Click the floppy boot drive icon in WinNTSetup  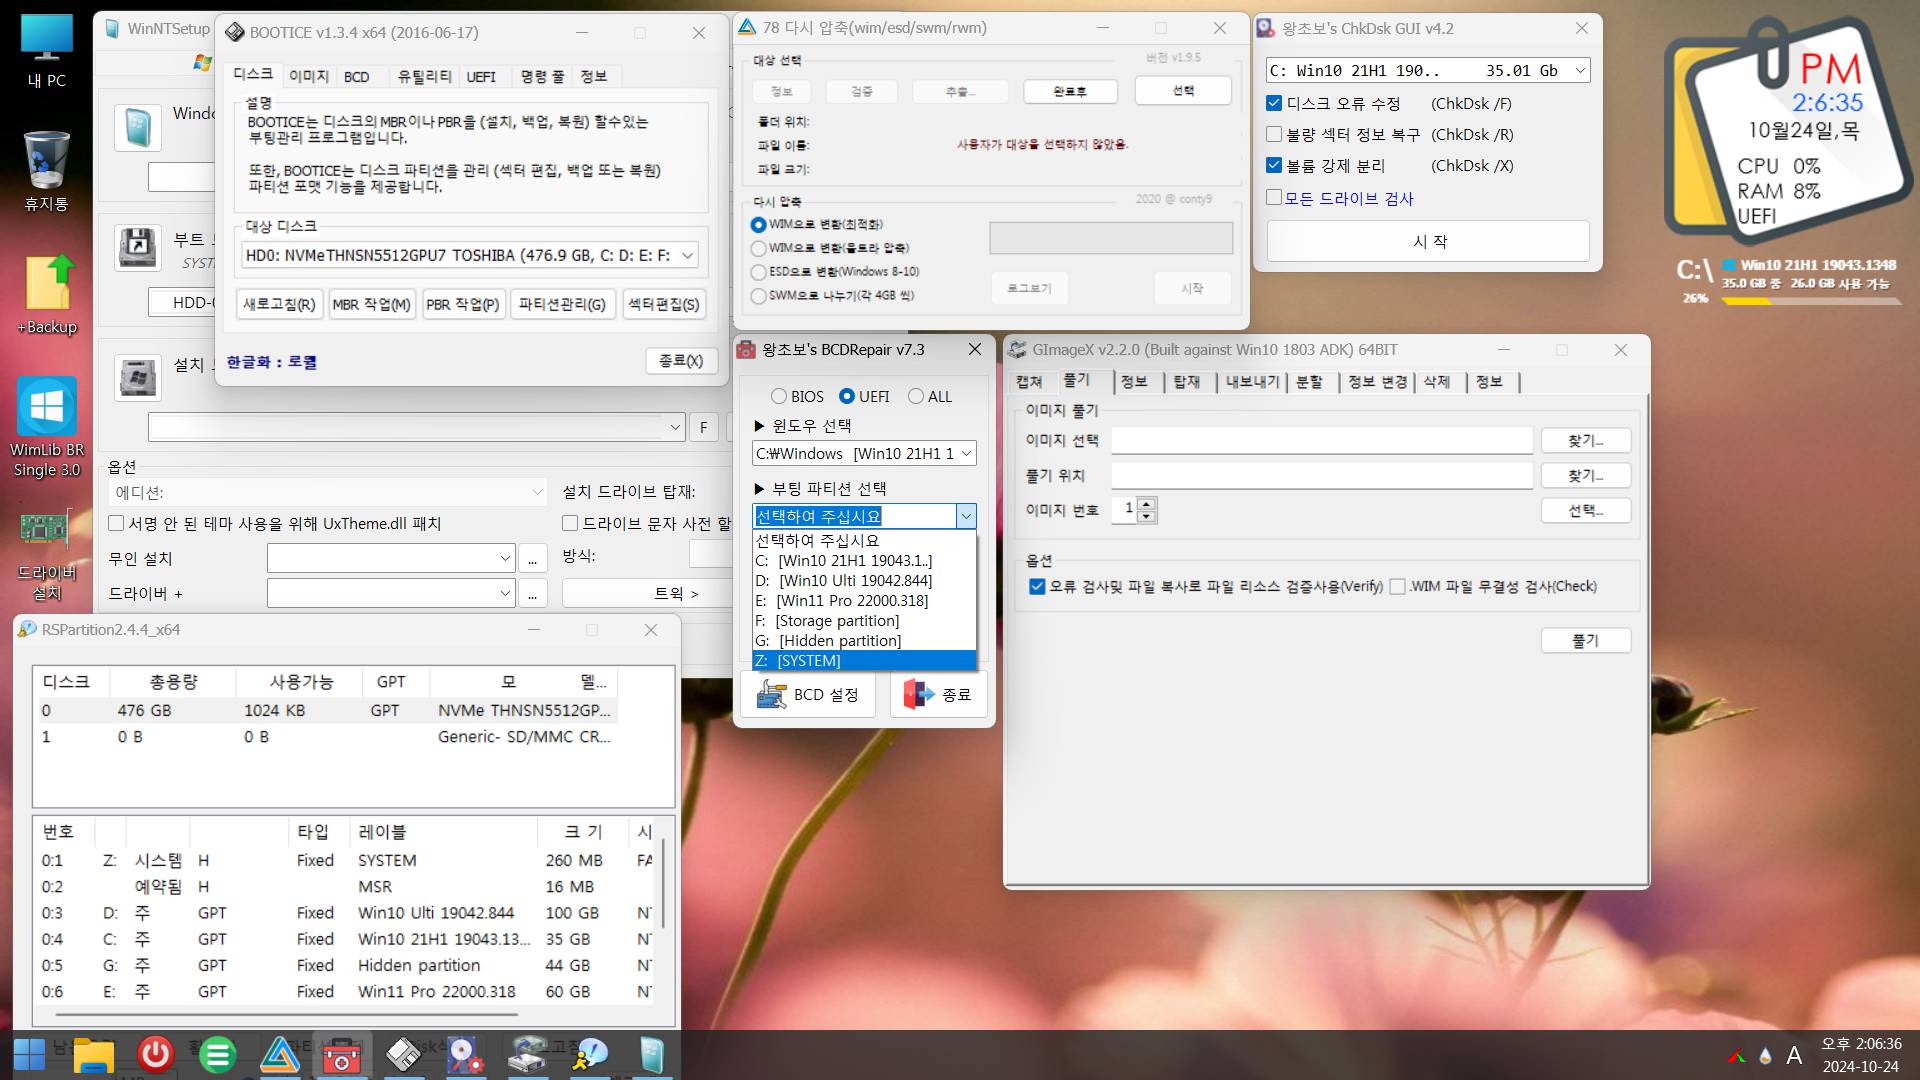[x=137, y=248]
